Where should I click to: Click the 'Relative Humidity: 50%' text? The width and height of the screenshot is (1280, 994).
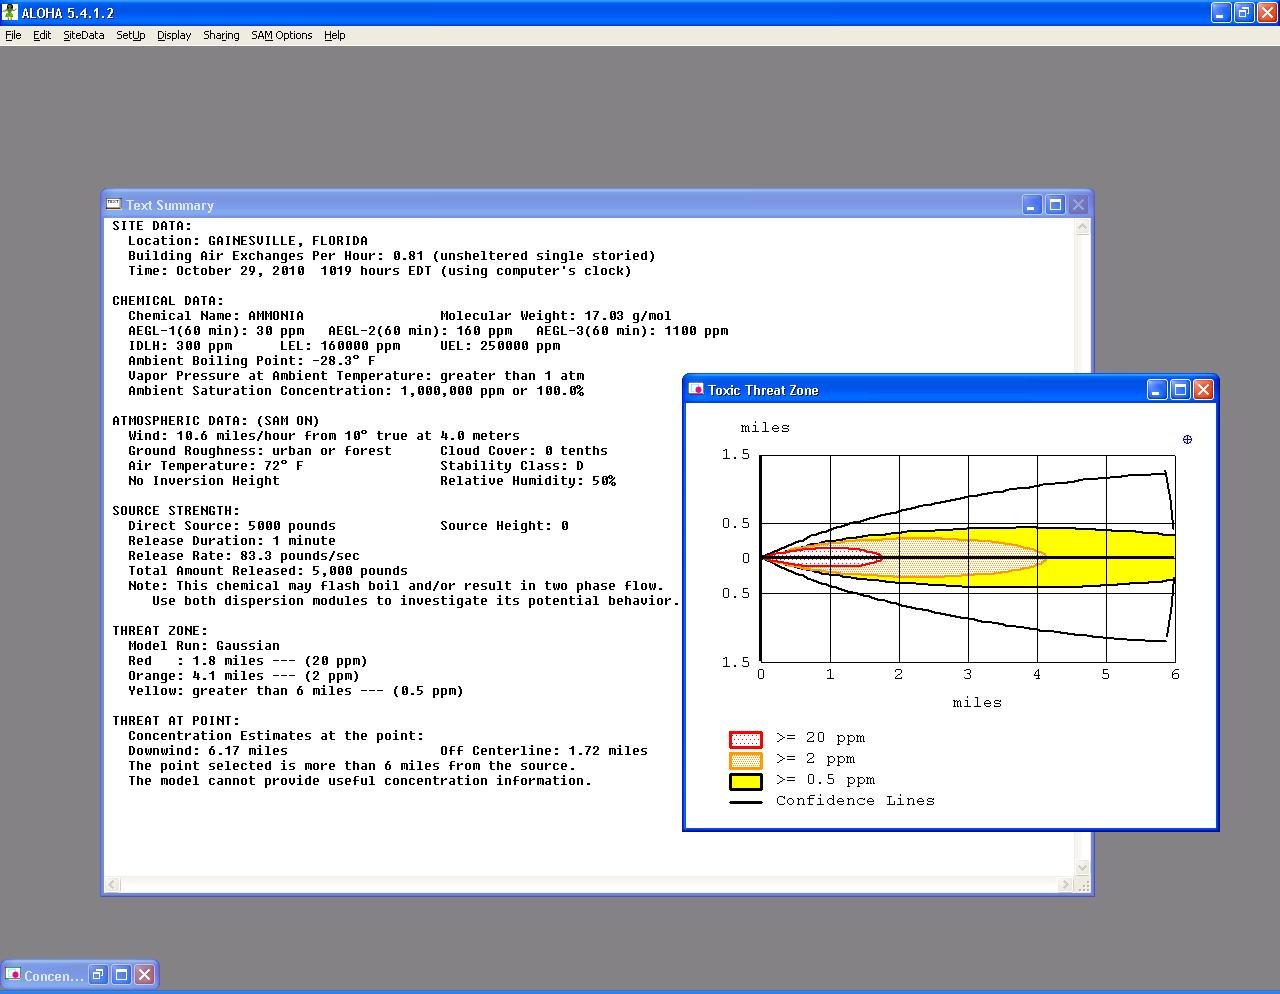[528, 481]
